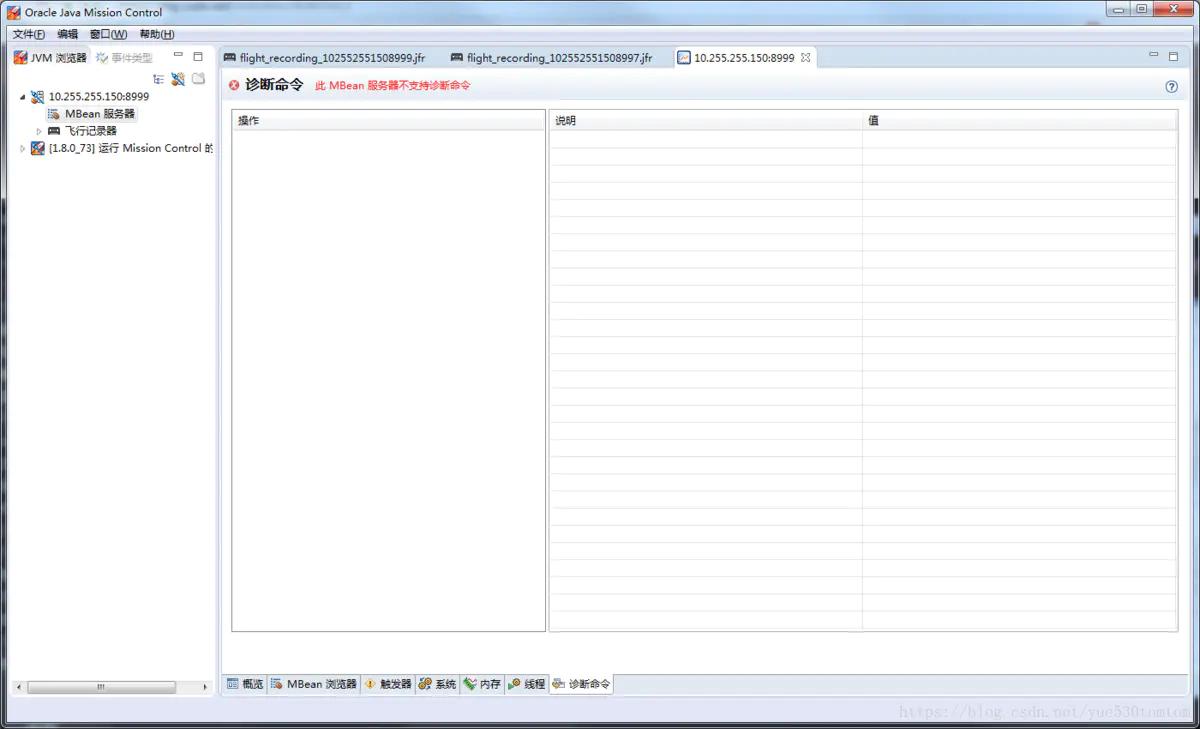Switch to flight_recording_102552551508997.jfr tab

[x=552, y=57]
